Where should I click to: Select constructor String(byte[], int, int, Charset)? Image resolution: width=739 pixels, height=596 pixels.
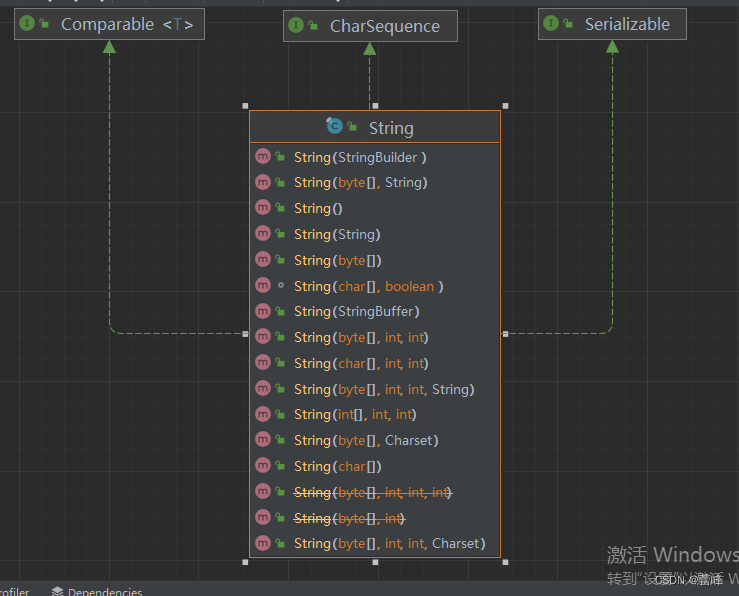pyautogui.click(x=375, y=544)
